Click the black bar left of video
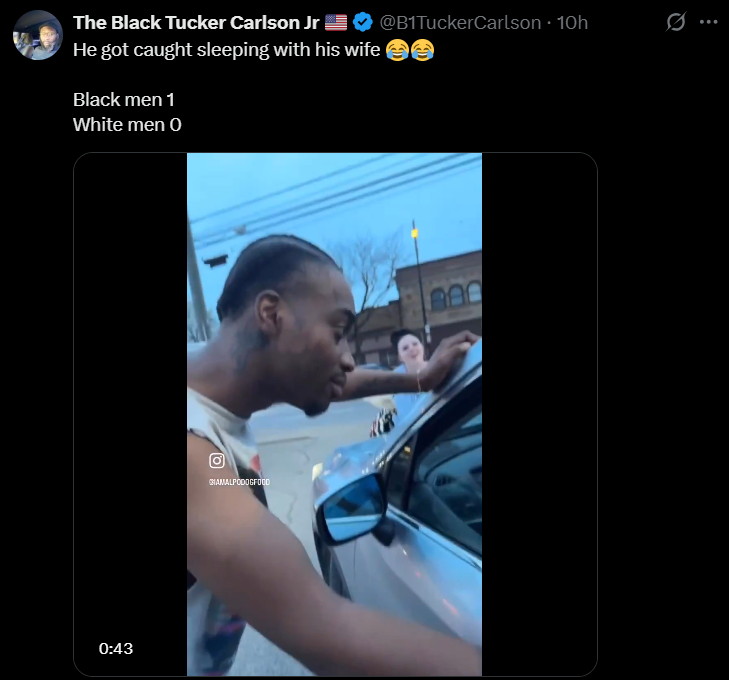The height and width of the screenshot is (680, 729). coord(131,414)
